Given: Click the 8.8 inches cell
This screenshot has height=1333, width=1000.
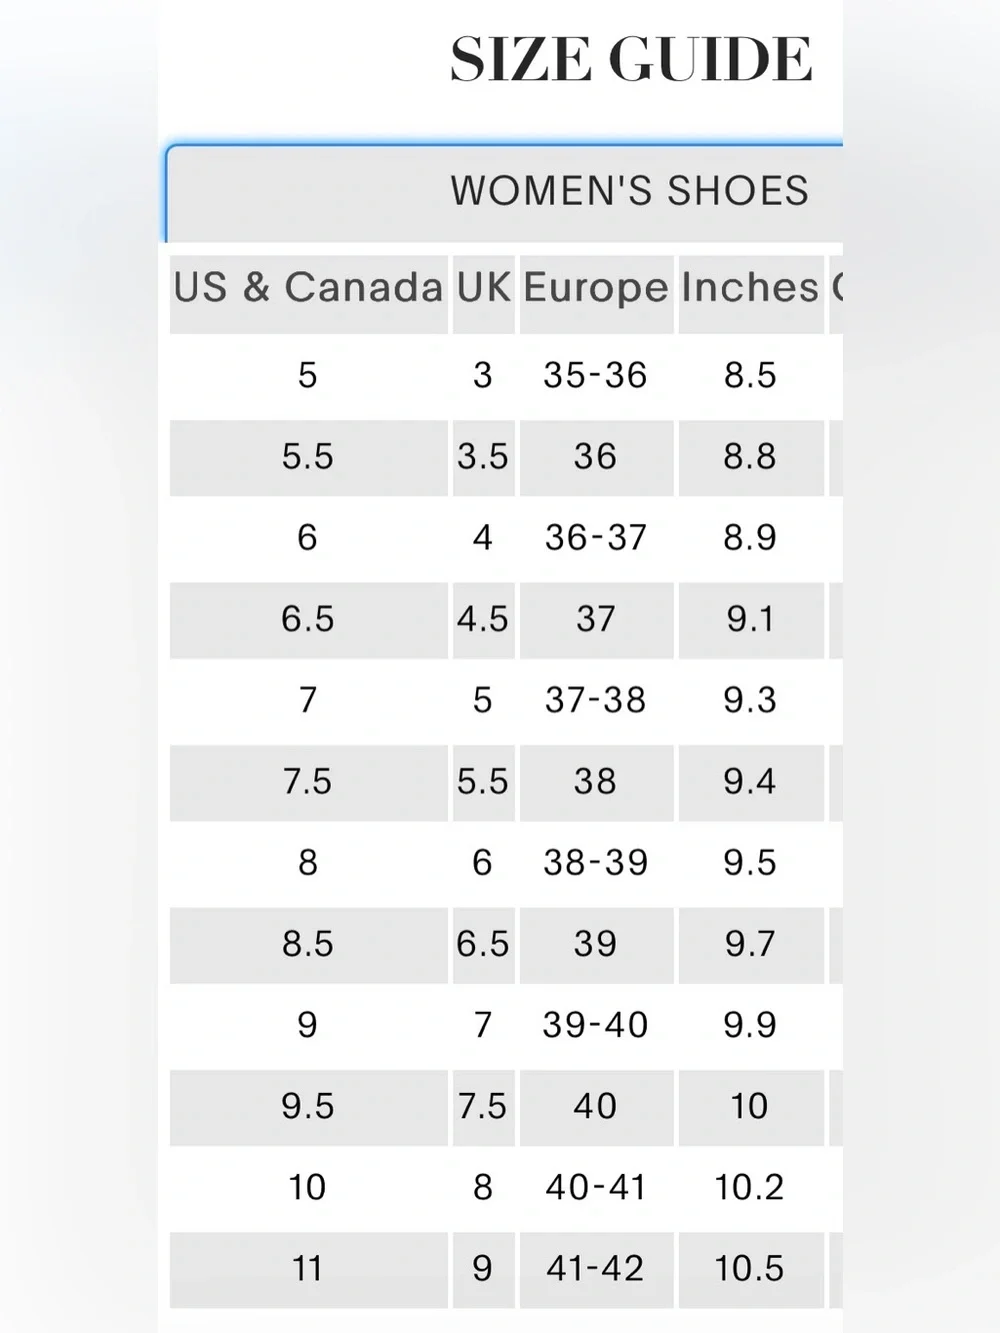Looking at the screenshot, I should (751, 457).
